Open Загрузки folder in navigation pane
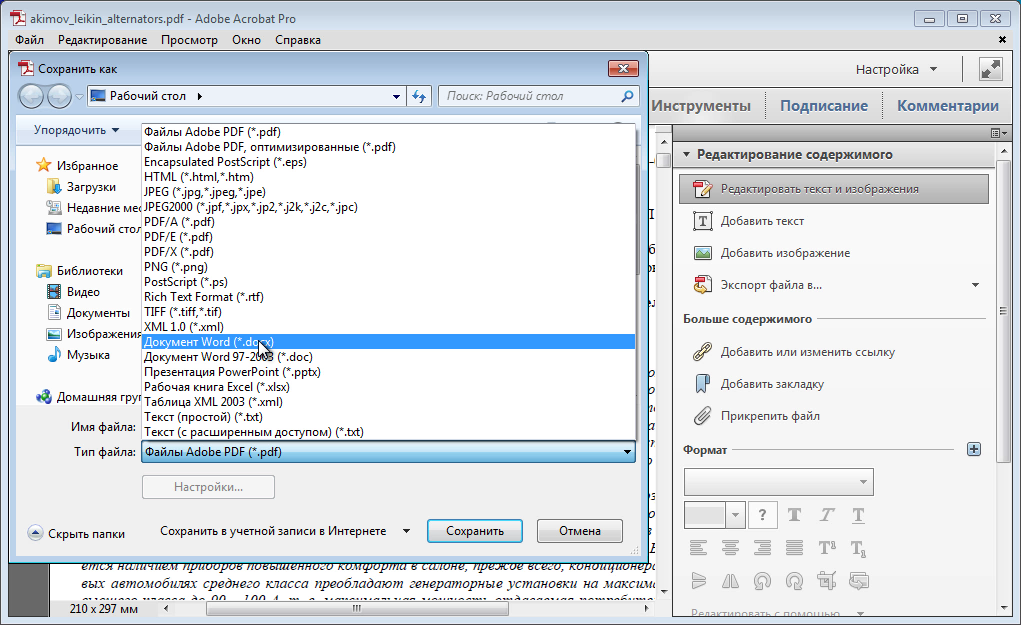1021x625 pixels. pos(82,187)
